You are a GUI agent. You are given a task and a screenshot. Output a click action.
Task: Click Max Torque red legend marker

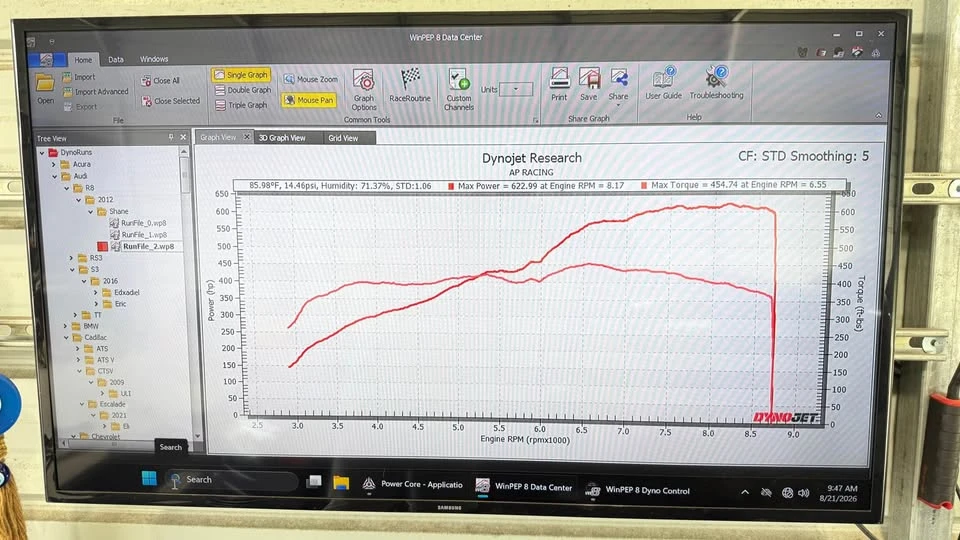point(643,185)
